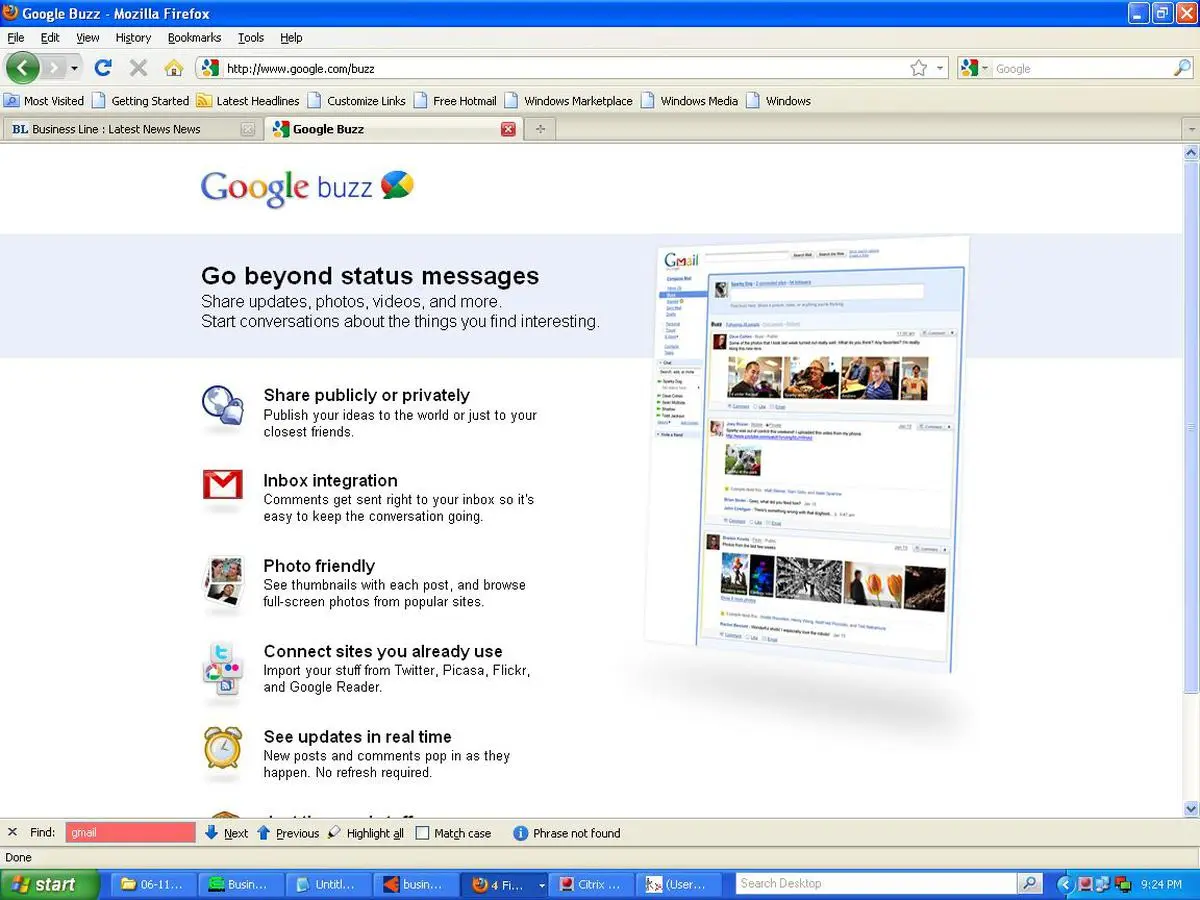Open the Free Hotmail bookmark

455,101
